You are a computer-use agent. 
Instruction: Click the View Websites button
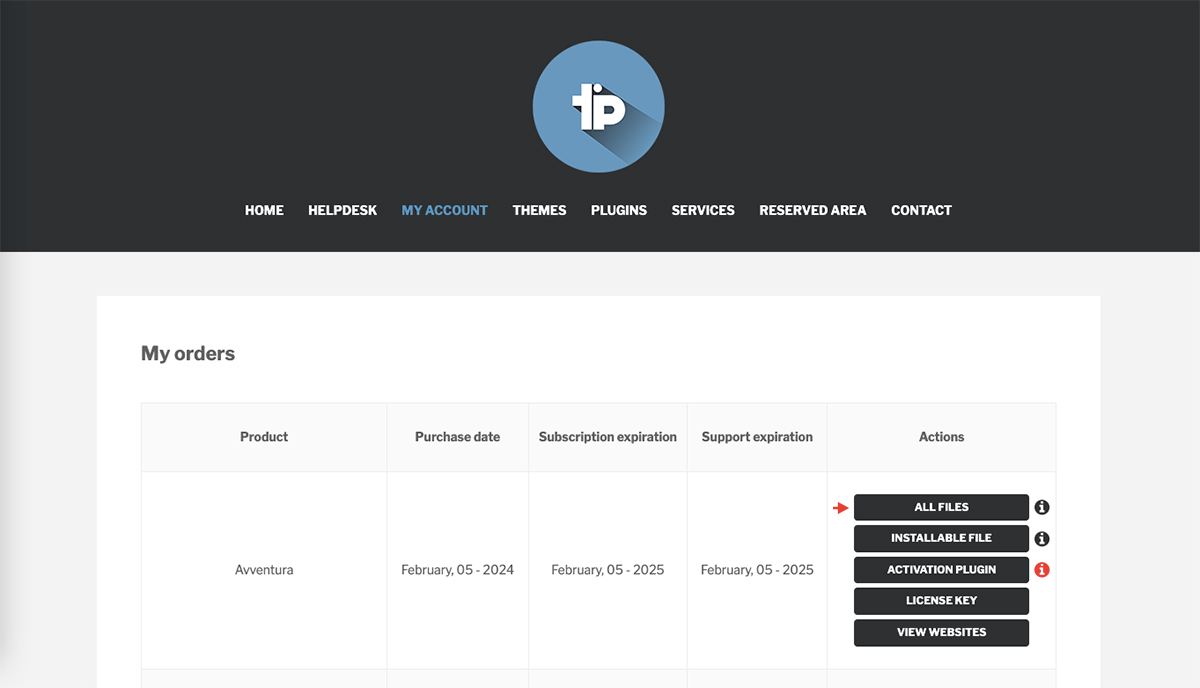[x=941, y=633]
